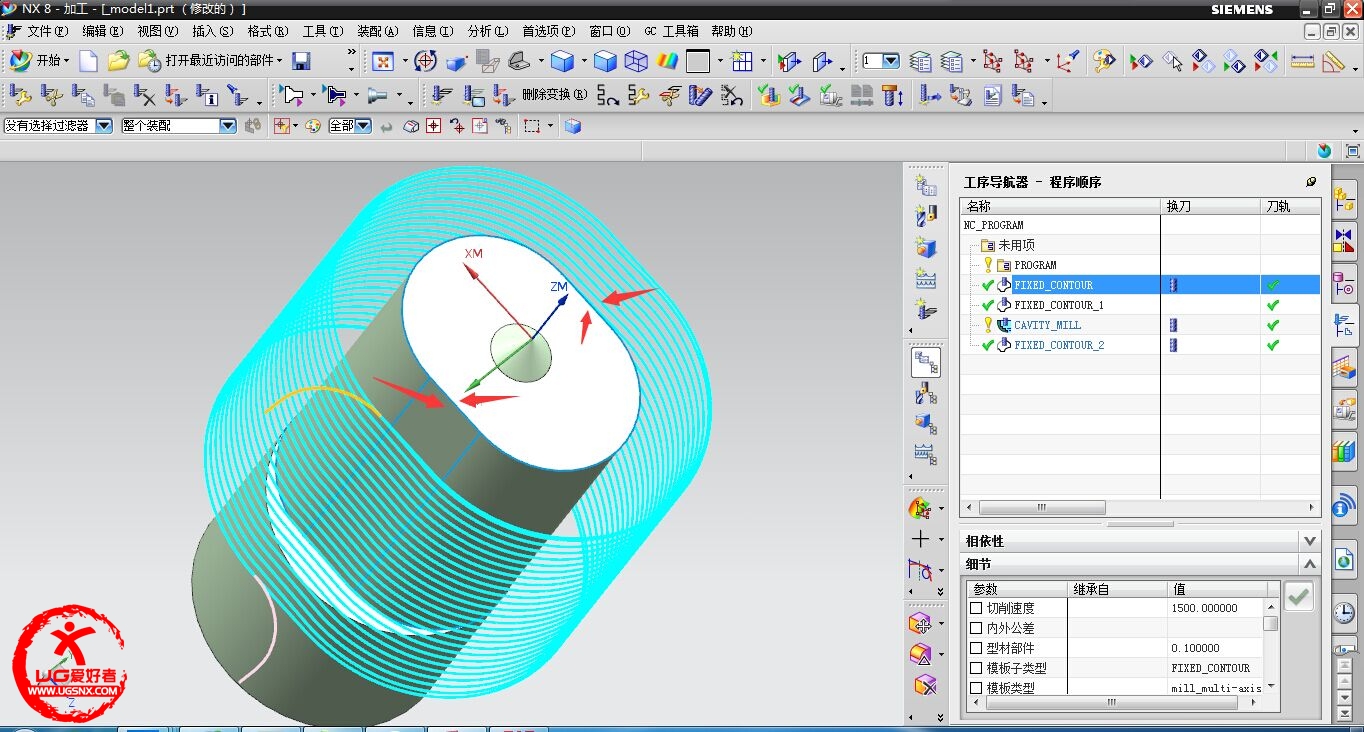Screen dimensions: 1364x732
Task: Open the work layer number dropdown
Action: tap(890, 62)
